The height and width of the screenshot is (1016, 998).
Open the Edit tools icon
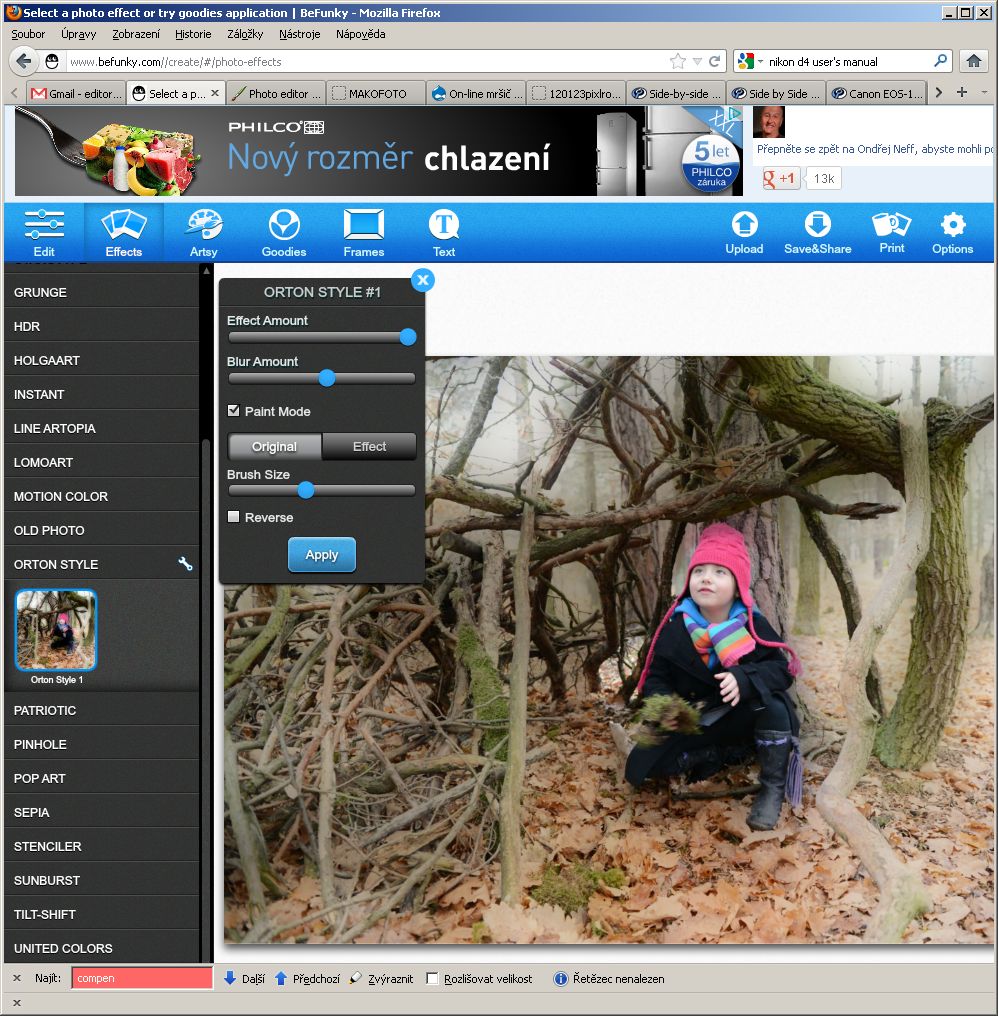pos(44,225)
